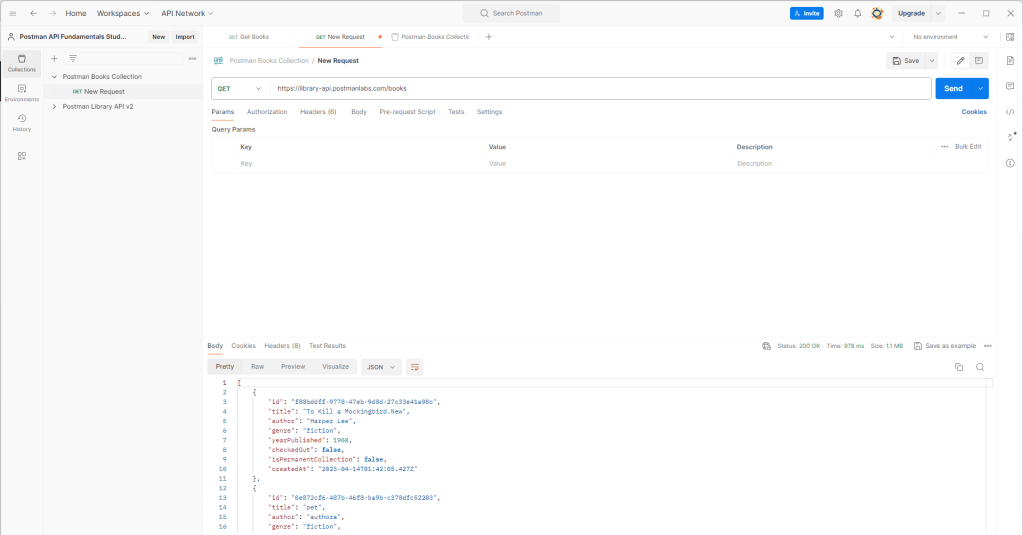Click the code snippet icon in right sidebar
The height and width of the screenshot is (535, 1023).
[x=1010, y=112]
